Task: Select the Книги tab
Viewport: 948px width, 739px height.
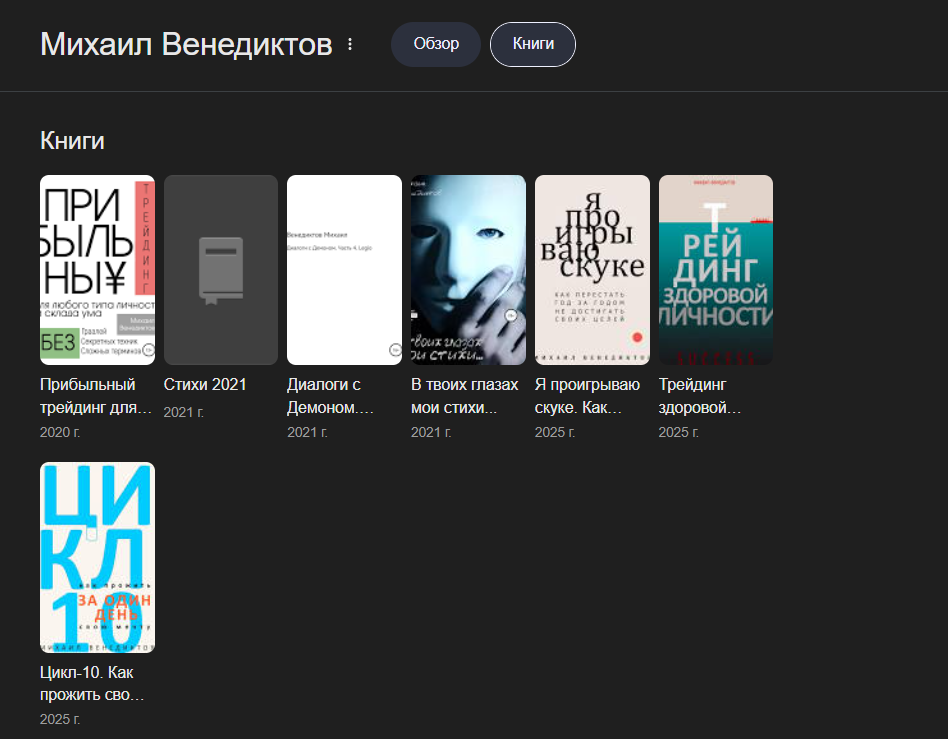Action: coord(532,44)
